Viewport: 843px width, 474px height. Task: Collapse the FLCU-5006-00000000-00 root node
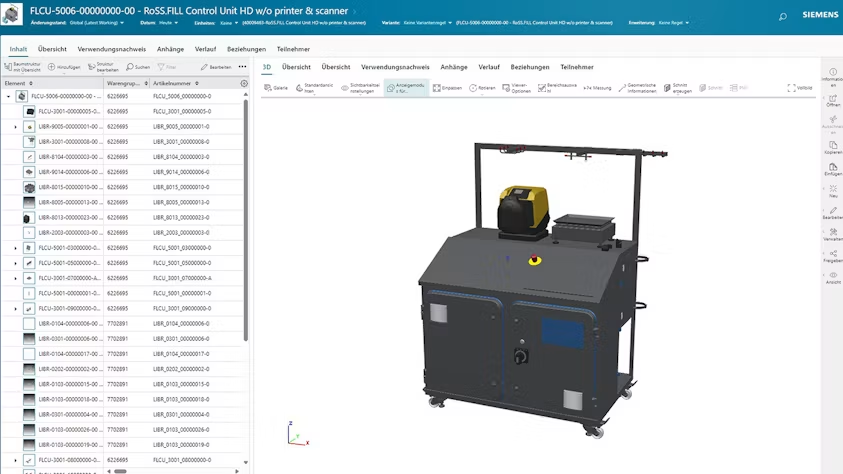point(9,96)
